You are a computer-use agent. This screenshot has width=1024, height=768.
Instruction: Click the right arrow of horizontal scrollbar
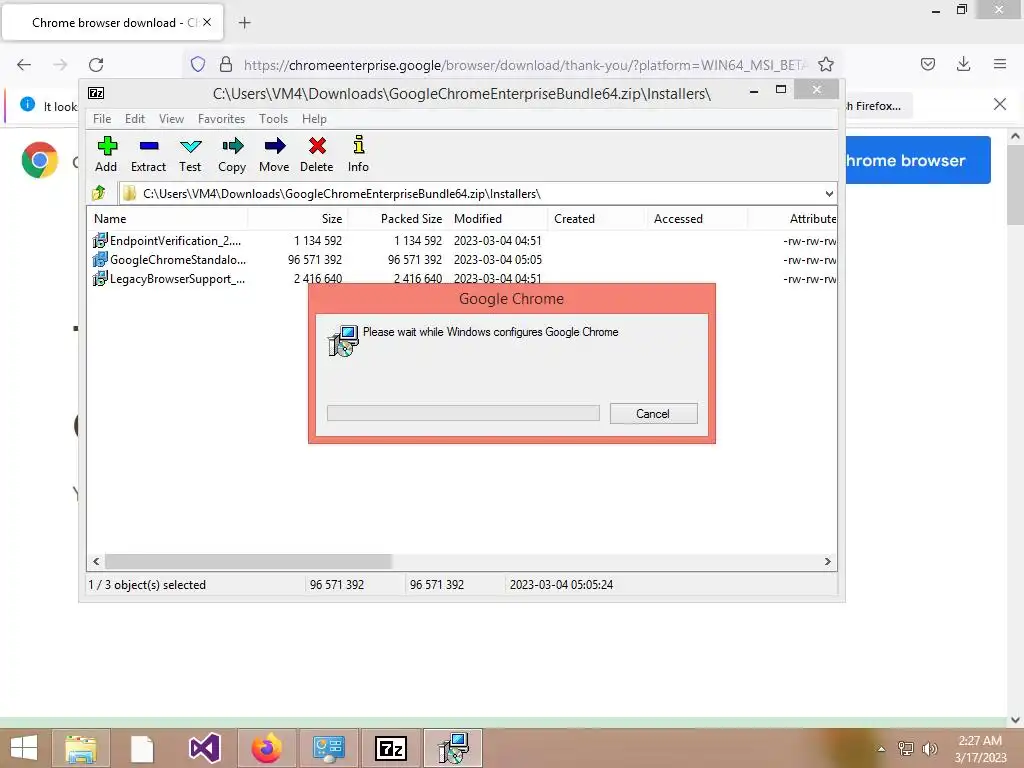(x=827, y=562)
